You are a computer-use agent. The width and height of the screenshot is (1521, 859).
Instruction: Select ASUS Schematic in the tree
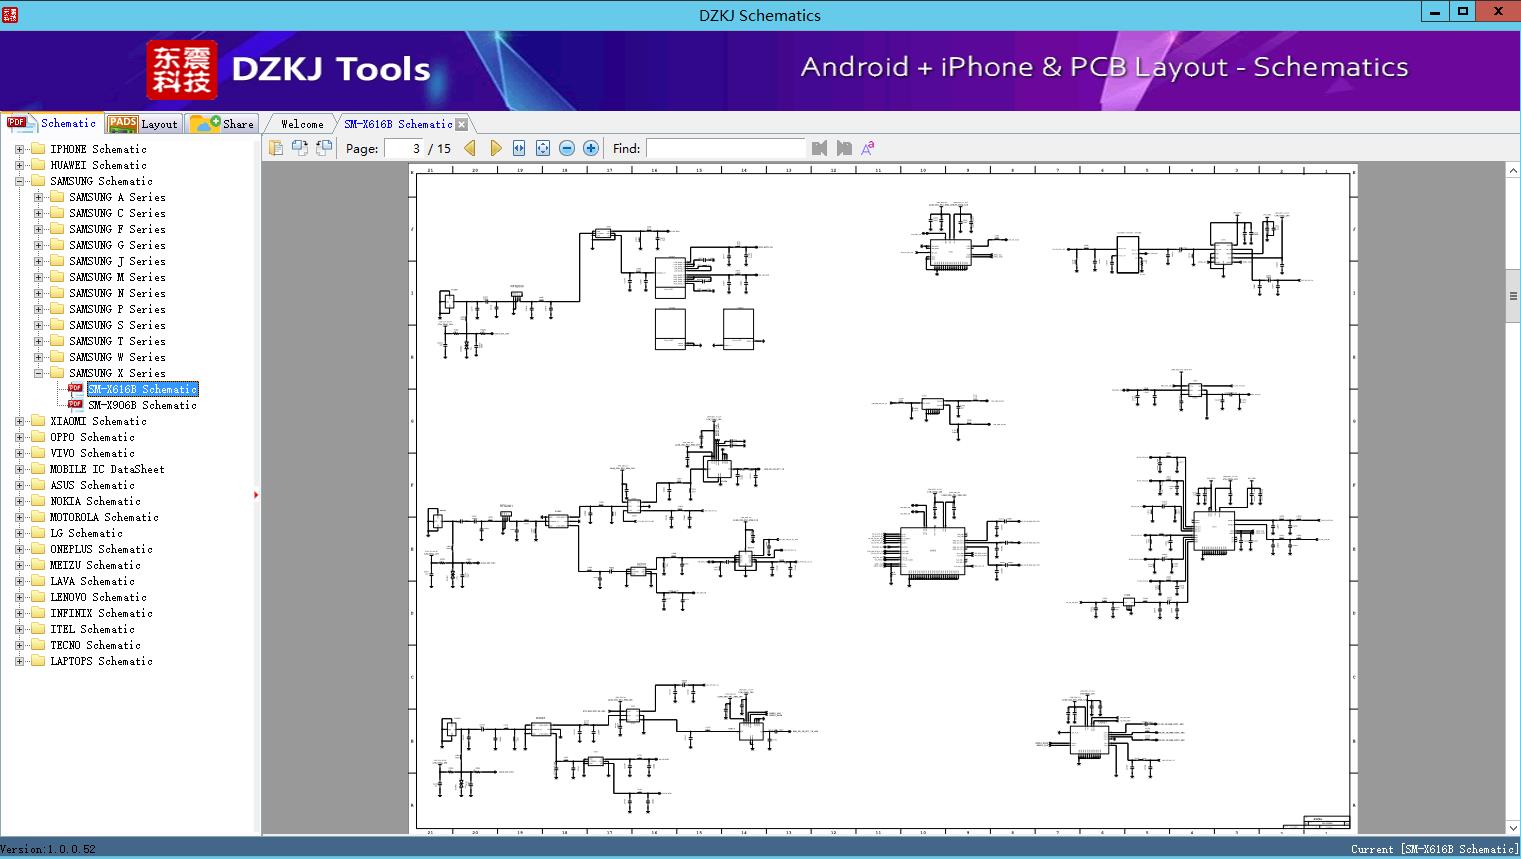click(92, 485)
